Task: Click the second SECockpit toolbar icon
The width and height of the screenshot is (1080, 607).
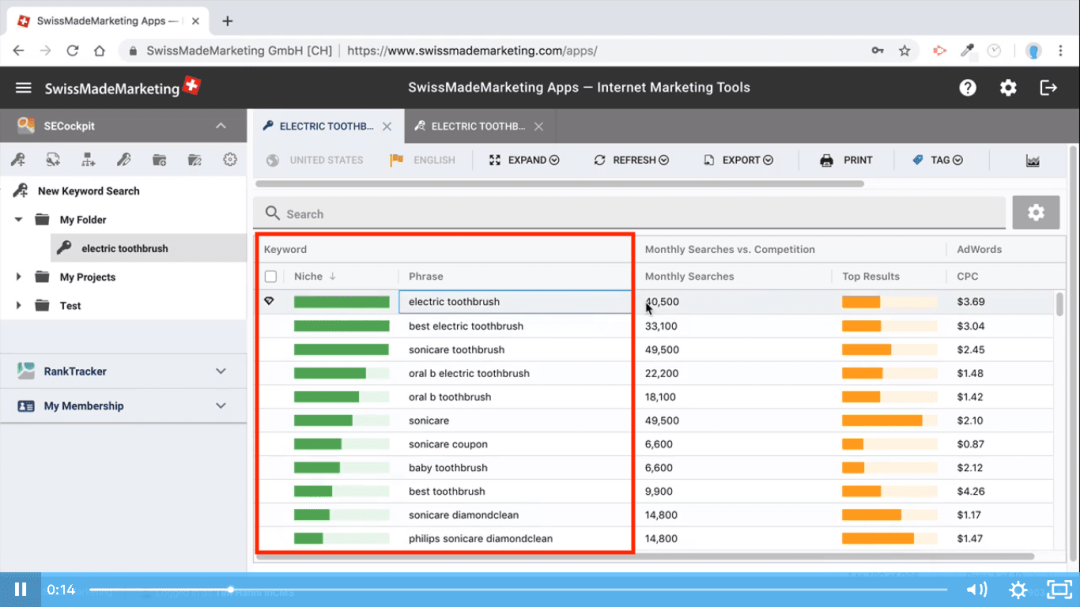Action: [53, 160]
